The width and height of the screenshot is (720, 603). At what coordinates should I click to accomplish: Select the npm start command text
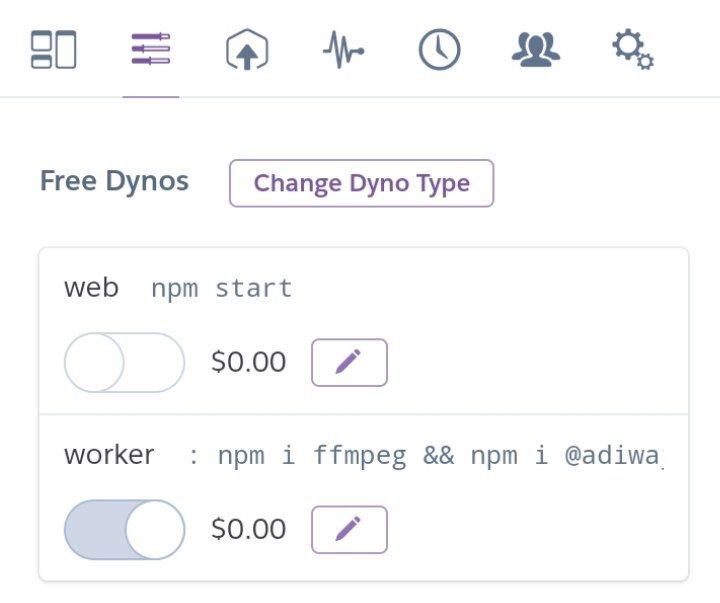(x=221, y=289)
